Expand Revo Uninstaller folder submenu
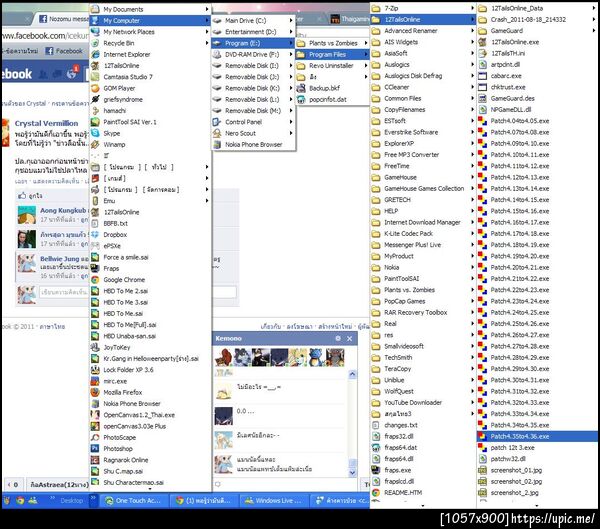Viewport: 600px width, 529px height. point(365,66)
